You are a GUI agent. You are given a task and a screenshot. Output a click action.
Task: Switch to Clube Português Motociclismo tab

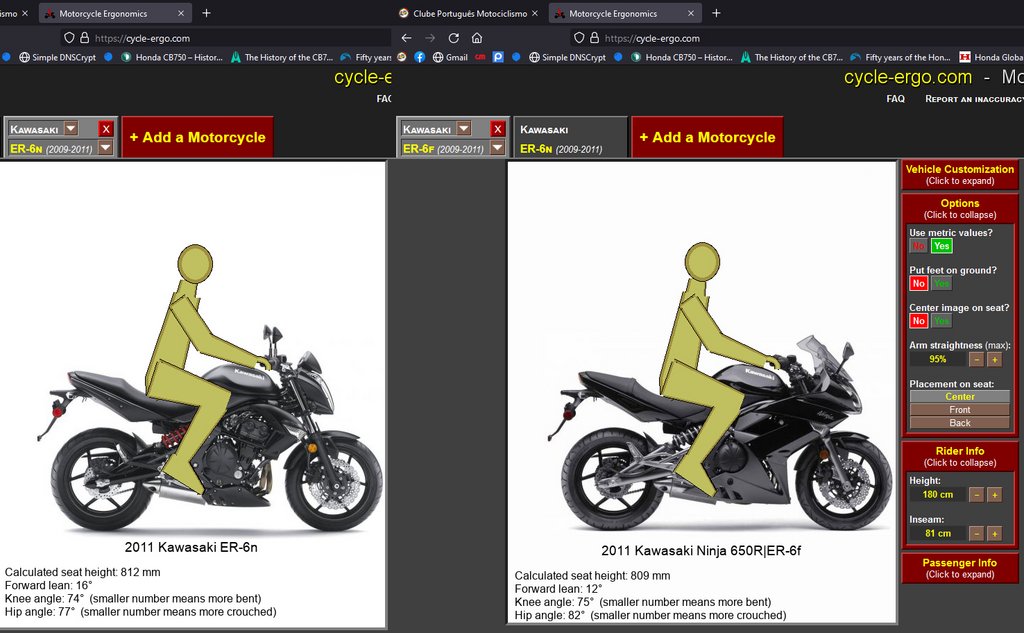(469, 13)
